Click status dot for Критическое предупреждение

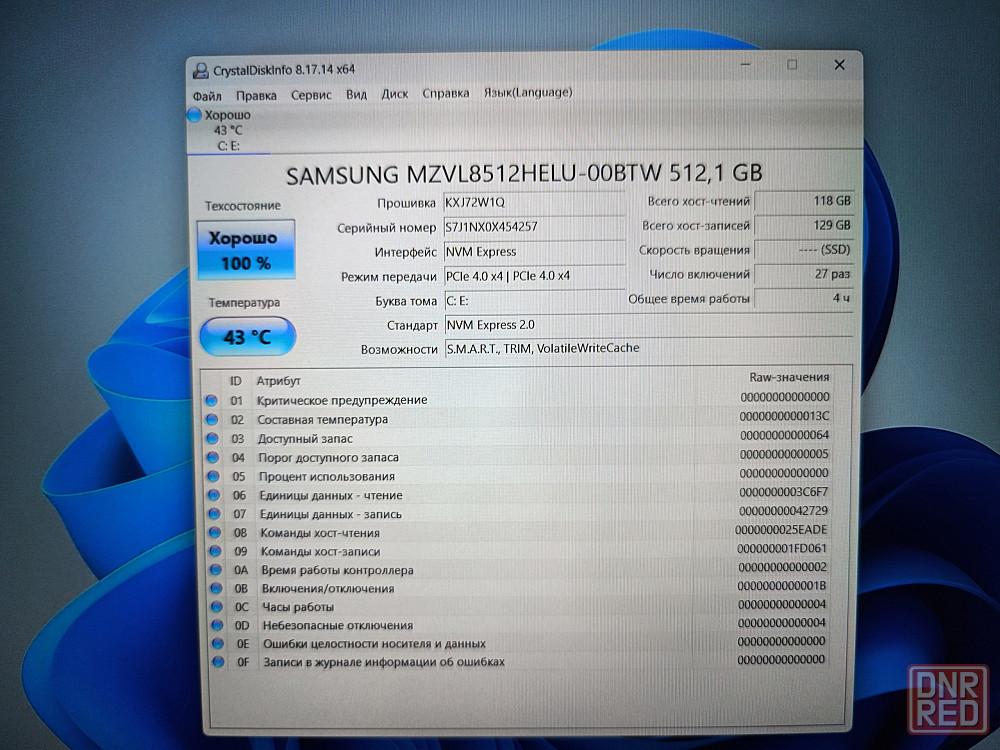tap(211, 401)
